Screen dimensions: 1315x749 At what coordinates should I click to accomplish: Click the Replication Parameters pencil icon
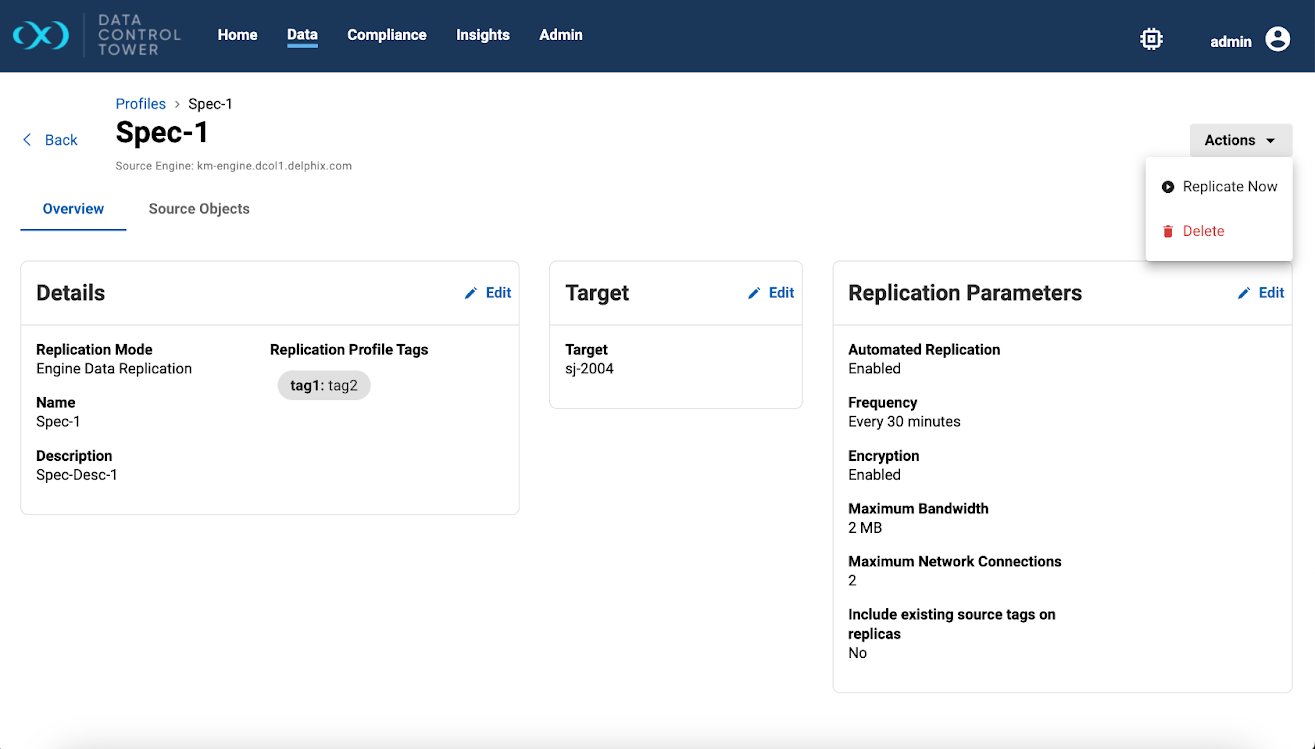[x=1244, y=293]
